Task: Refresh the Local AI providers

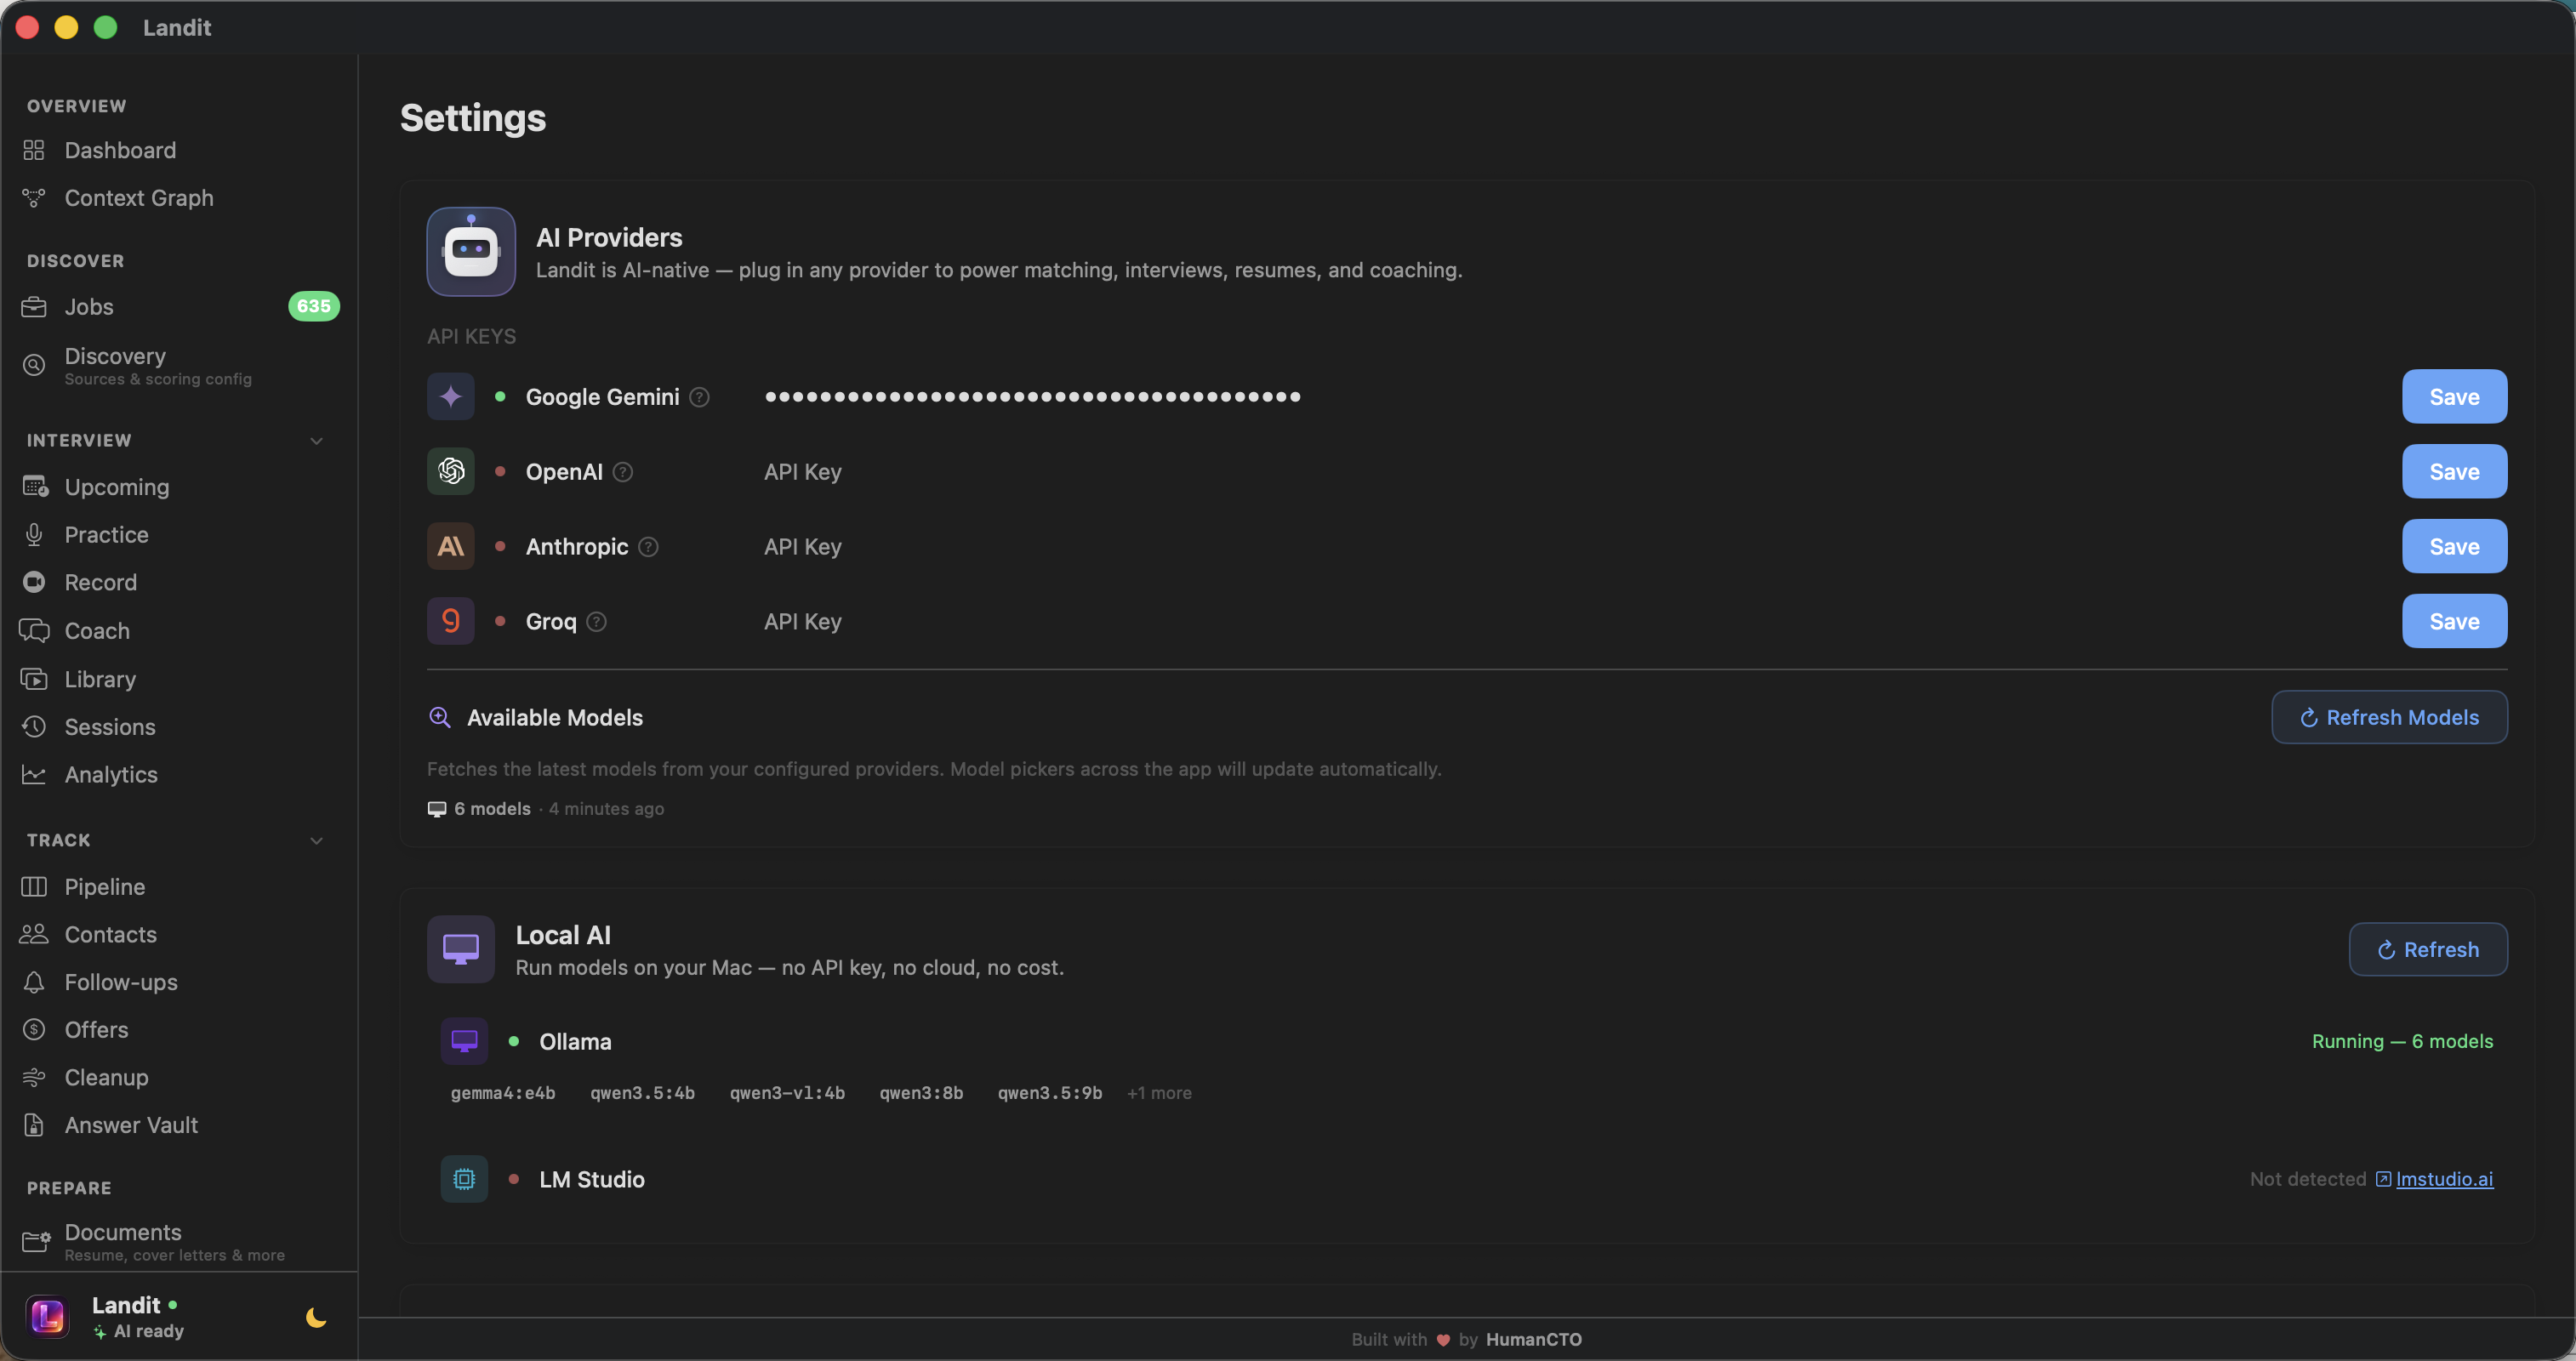Action: (x=2428, y=949)
